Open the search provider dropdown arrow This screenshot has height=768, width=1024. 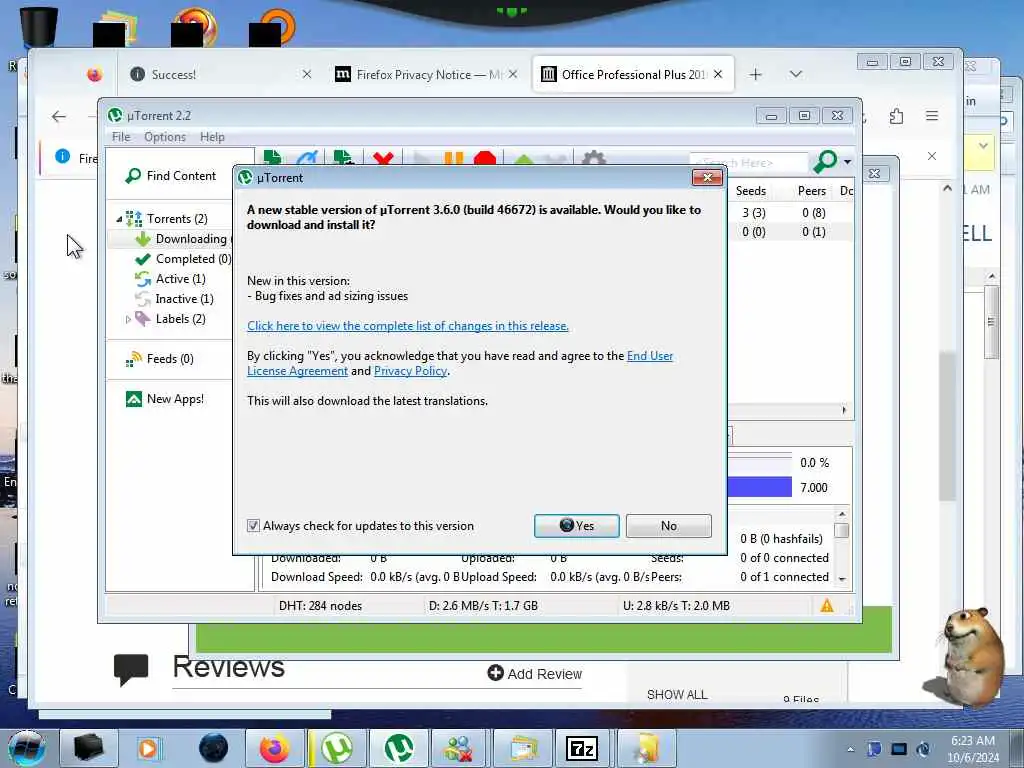[847, 161]
